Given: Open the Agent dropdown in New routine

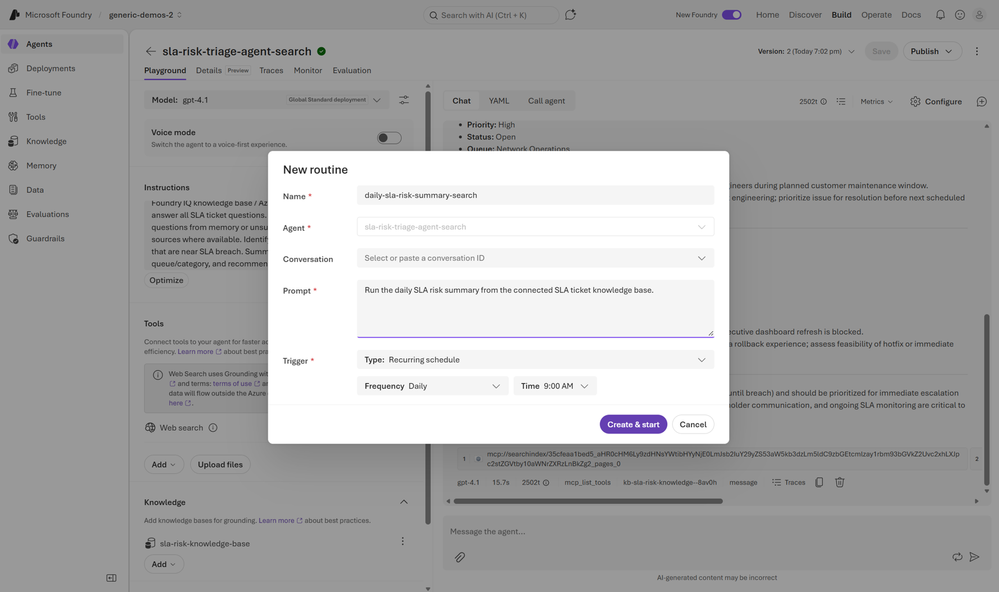Looking at the screenshot, I should (535, 227).
